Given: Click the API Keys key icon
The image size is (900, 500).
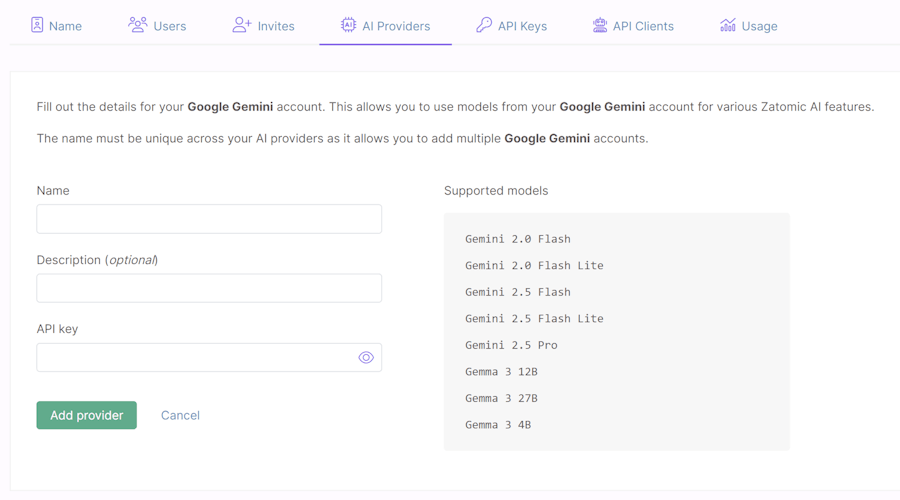Looking at the screenshot, I should click(484, 25).
